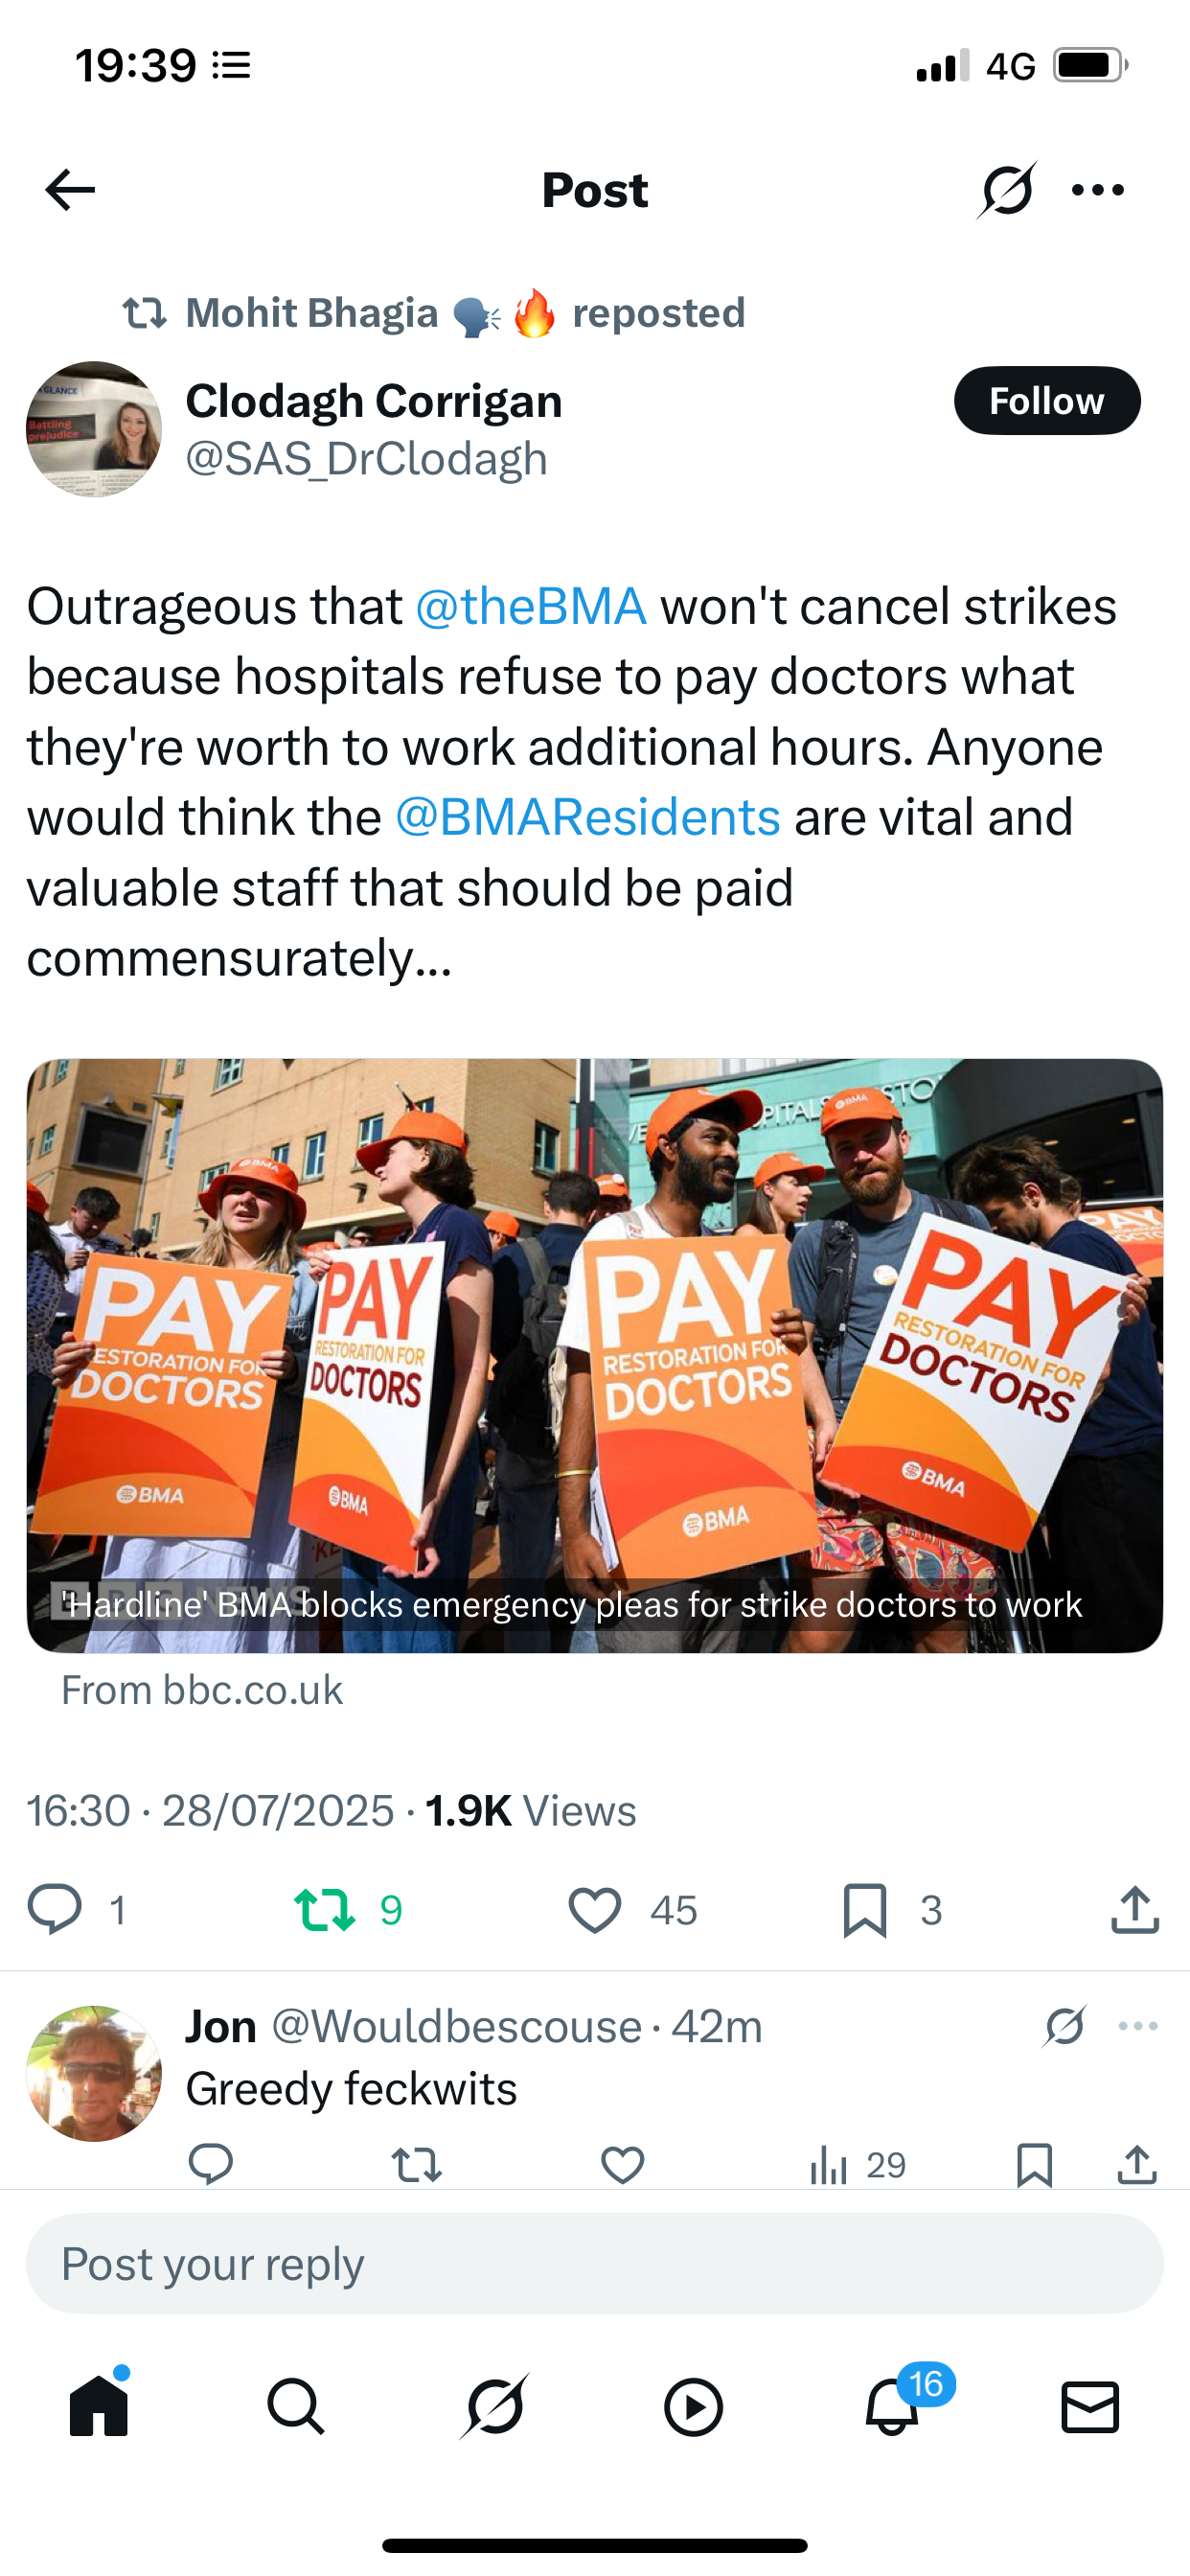1190x2576 pixels.
Task: Follow Clodagh Corrigan
Action: [1047, 401]
